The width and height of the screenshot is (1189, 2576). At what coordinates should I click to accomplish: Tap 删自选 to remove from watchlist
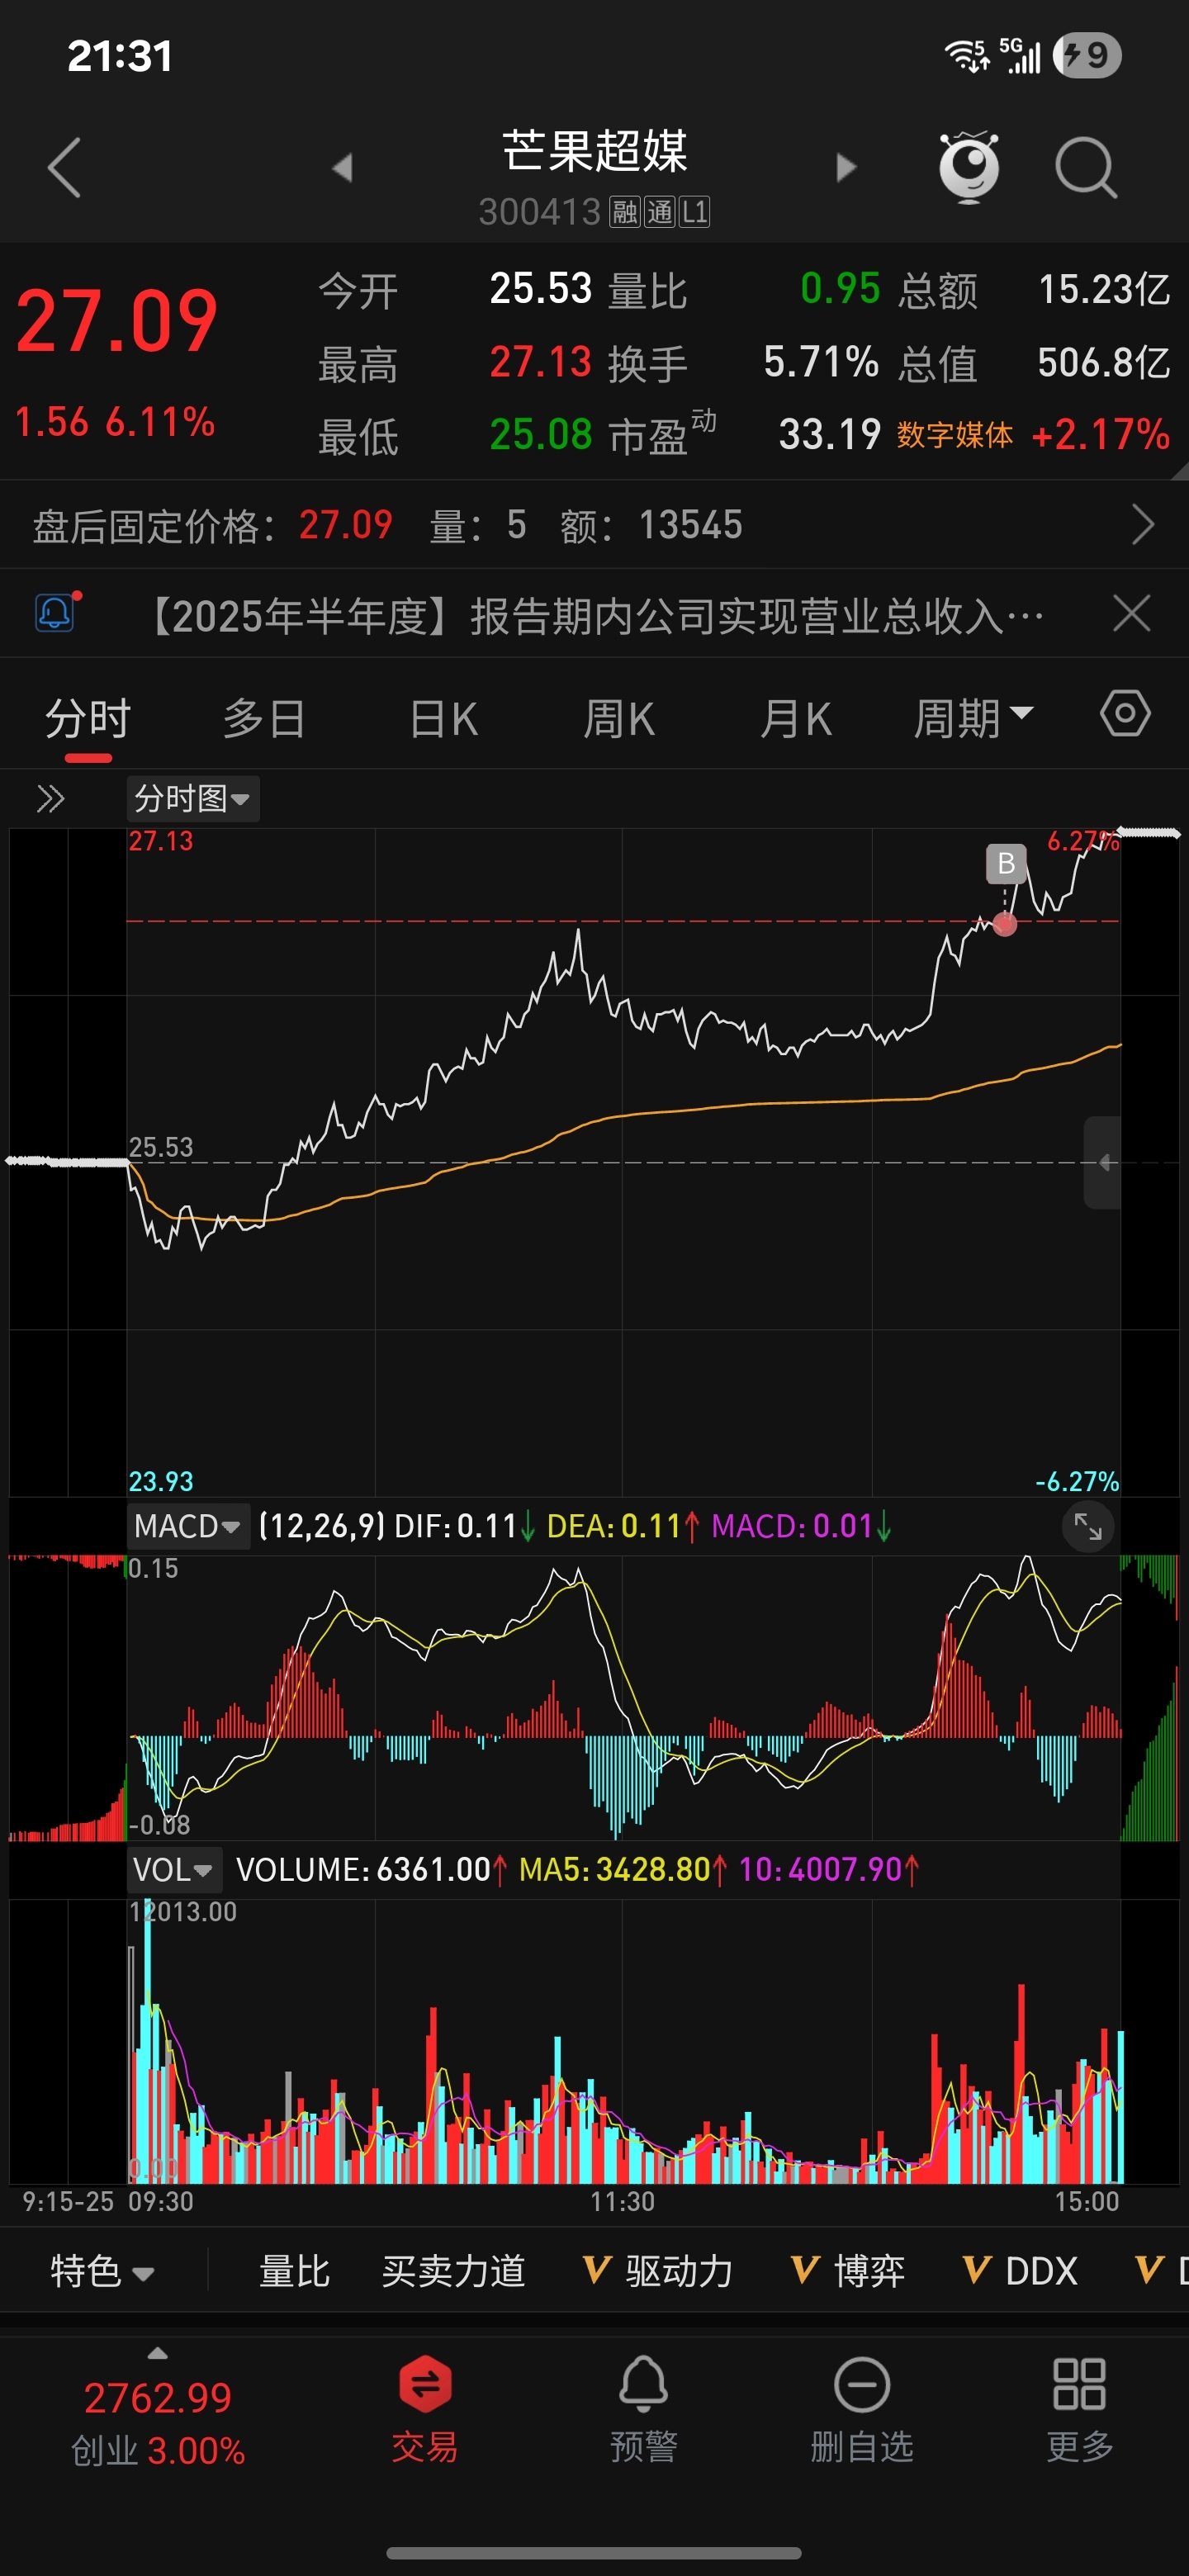(x=862, y=2411)
